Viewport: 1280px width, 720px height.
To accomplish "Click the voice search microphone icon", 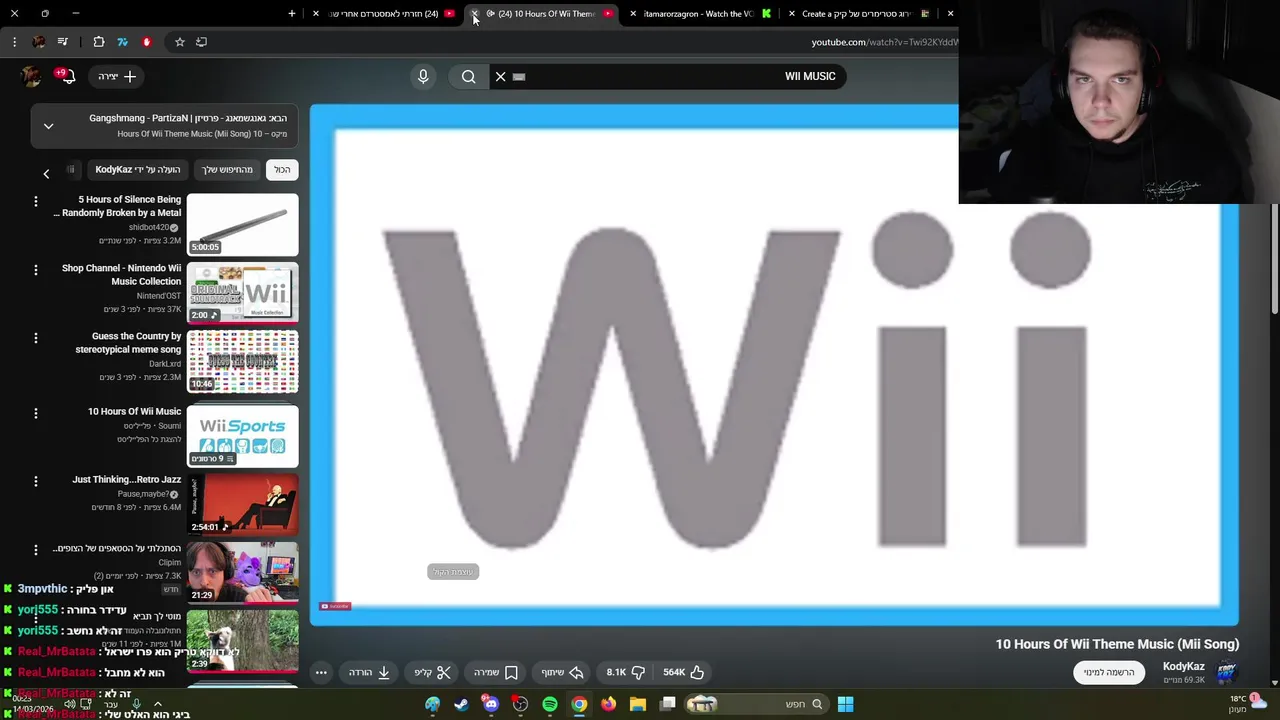I will click(x=423, y=76).
